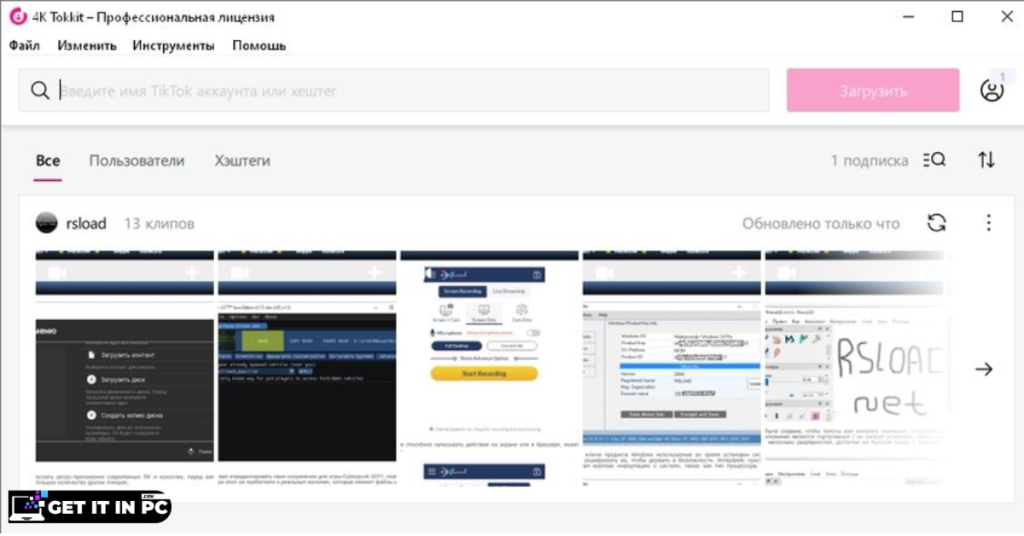The width and height of the screenshot is (1024, 536).
Task: Click the 13 клипов label
Action: (x=159, y=223)
